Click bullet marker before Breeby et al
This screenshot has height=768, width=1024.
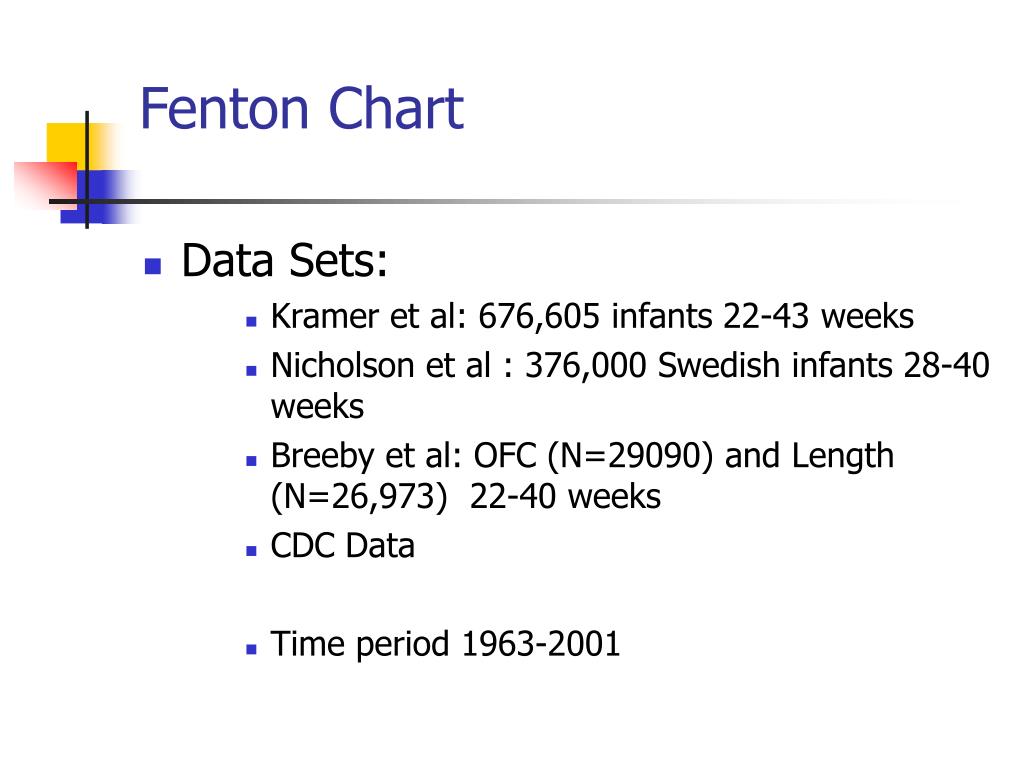pyautogui.click(x=251, y=461)
